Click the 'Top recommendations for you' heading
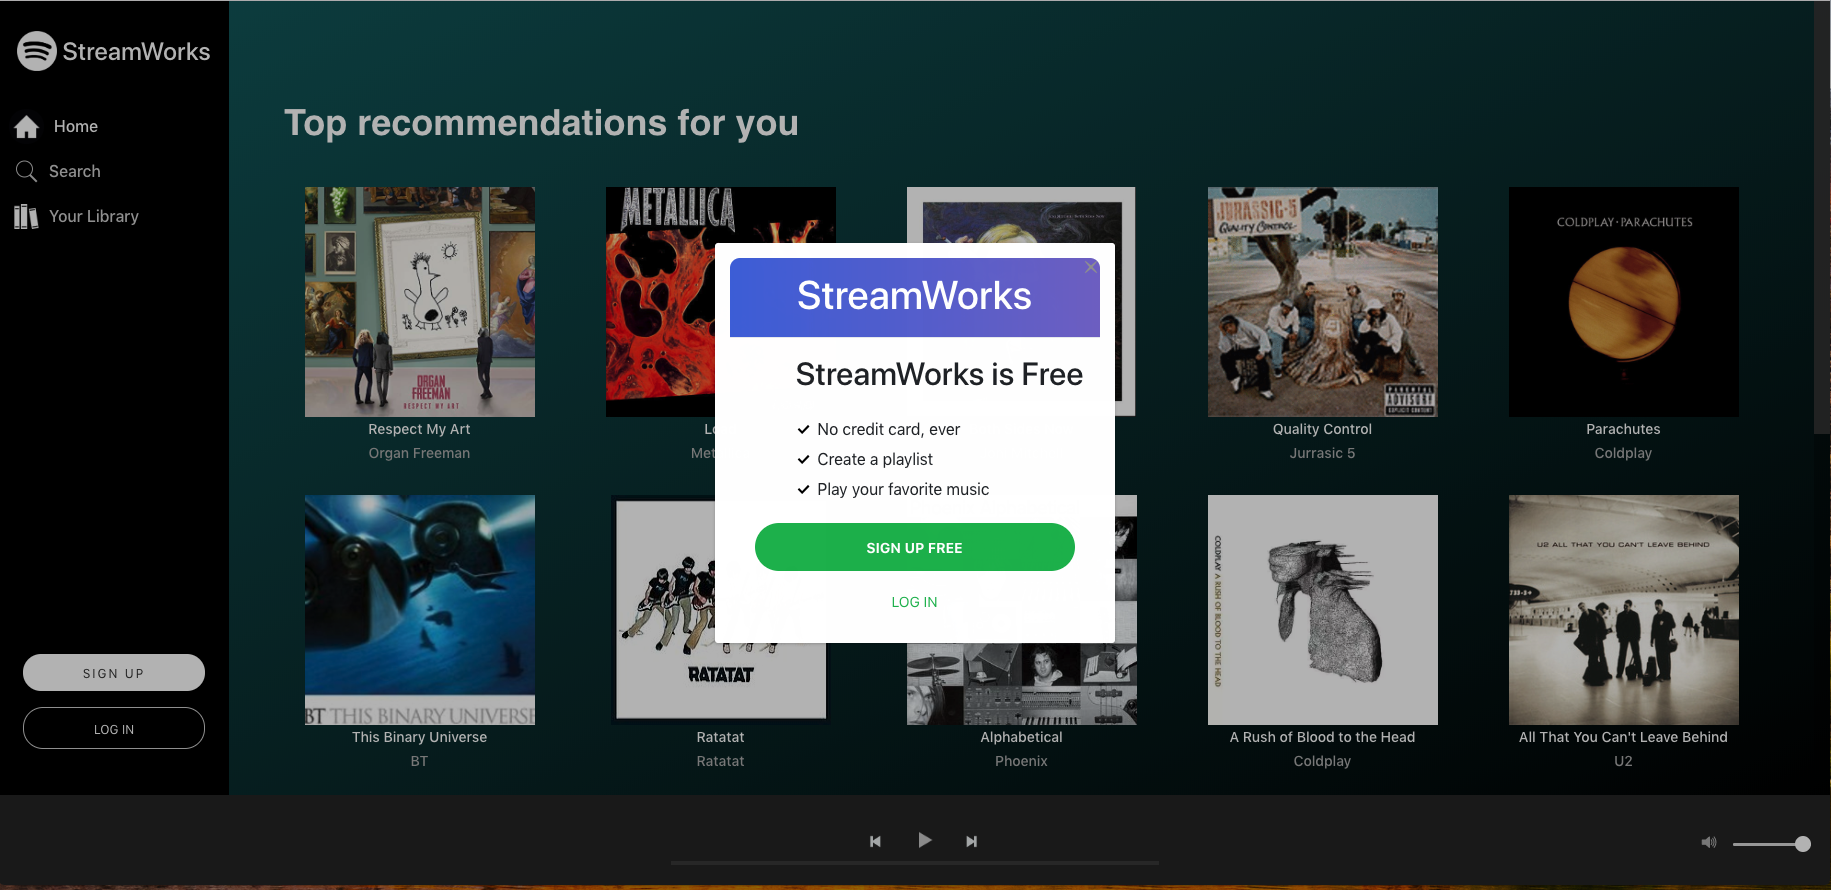 point(541,123)
